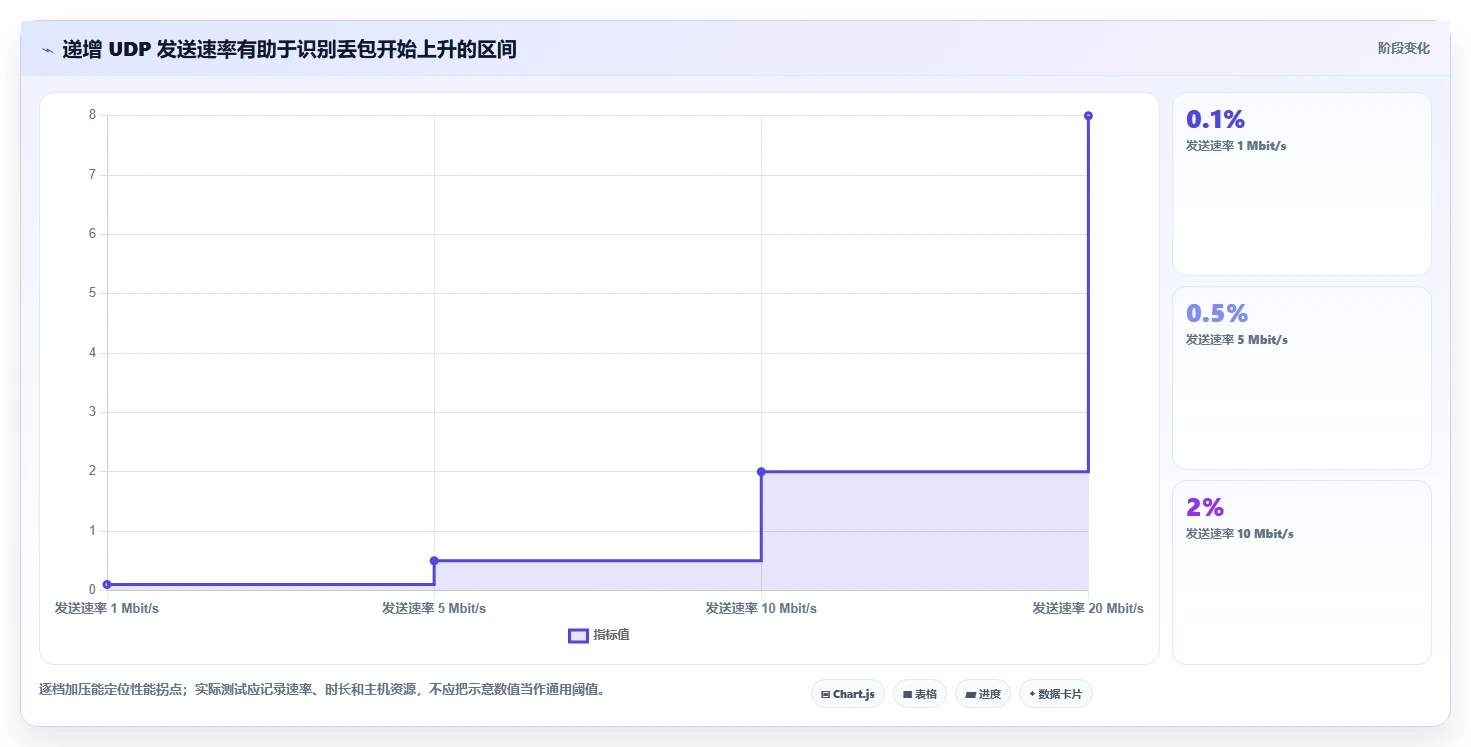Click the 进度 tag pill

pyautogui.click(x=983, y=694)
